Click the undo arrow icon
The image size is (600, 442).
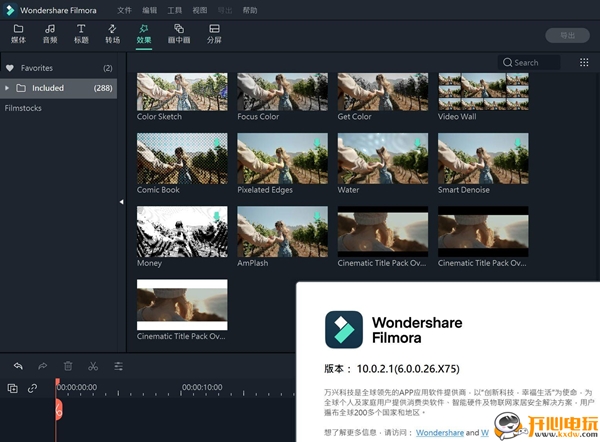pyautogui.click(x=18, y=366)
